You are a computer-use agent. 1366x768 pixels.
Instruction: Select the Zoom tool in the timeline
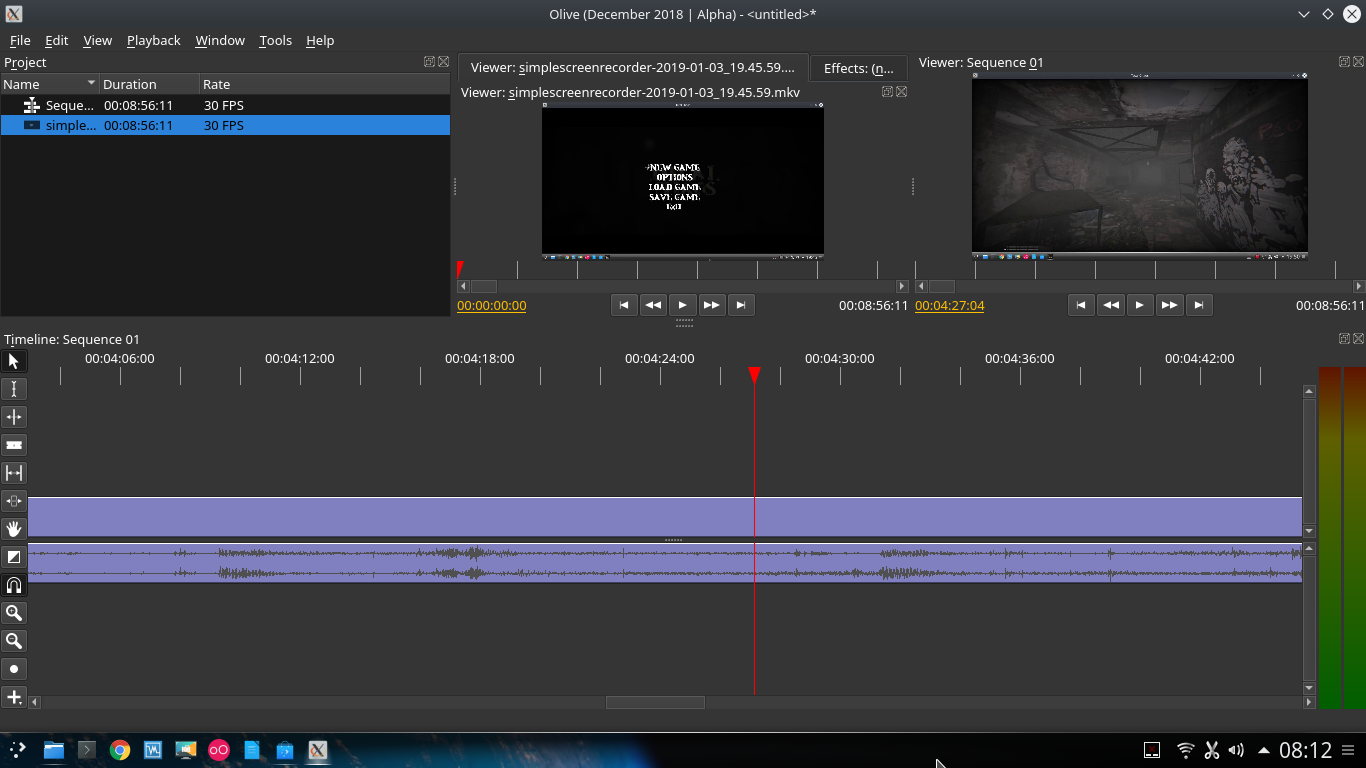click(14, 613)
